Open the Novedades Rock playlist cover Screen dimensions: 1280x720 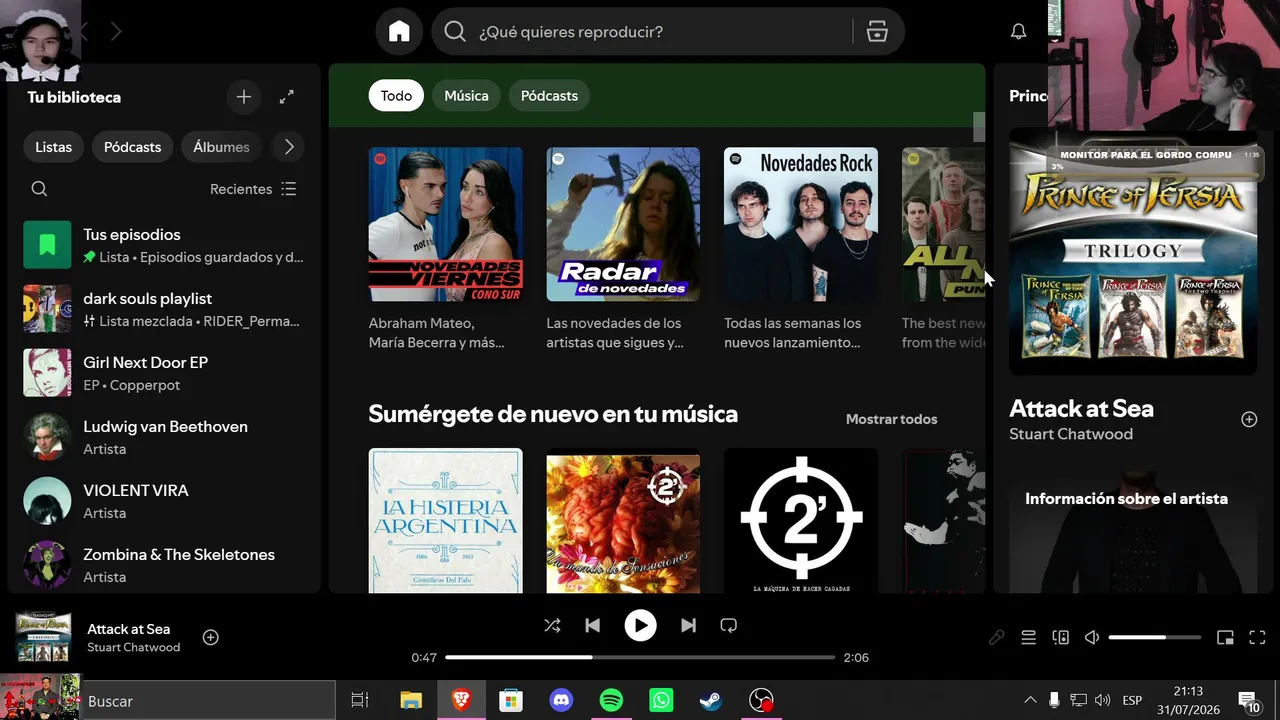point(801,224)
